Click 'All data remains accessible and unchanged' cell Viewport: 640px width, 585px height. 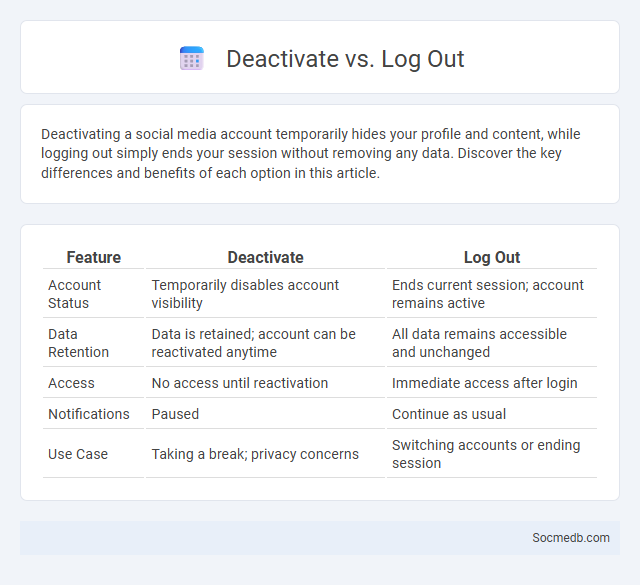(492, 343)
